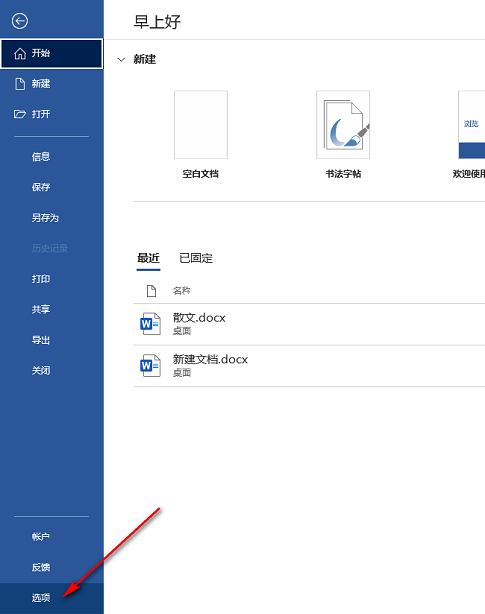This screenshot has width=485, height=614.
Task: Open the 欢迎使用 template thumbnail
Action: point(472,125)
